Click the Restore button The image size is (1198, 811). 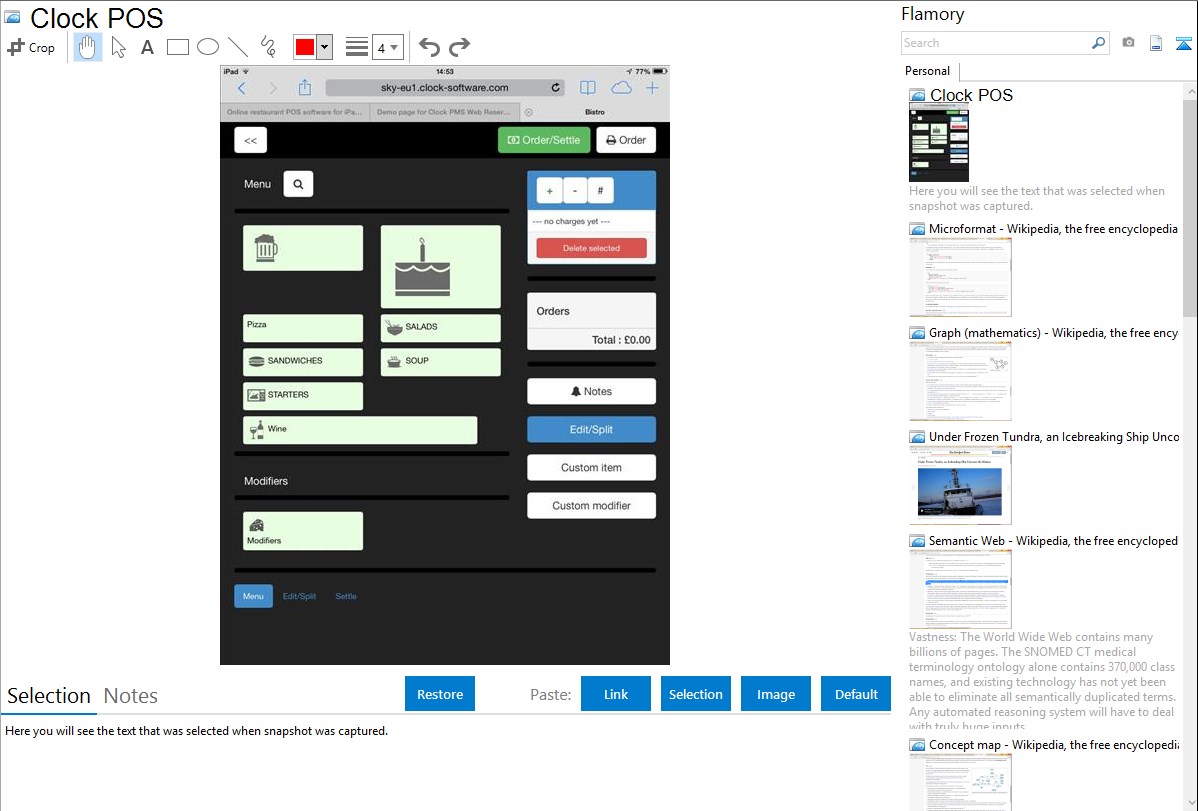point(440,694)
